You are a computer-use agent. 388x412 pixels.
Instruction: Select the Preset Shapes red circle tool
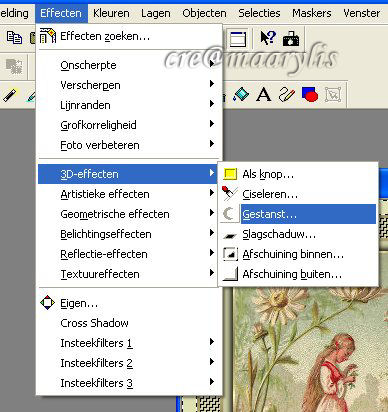310,94
